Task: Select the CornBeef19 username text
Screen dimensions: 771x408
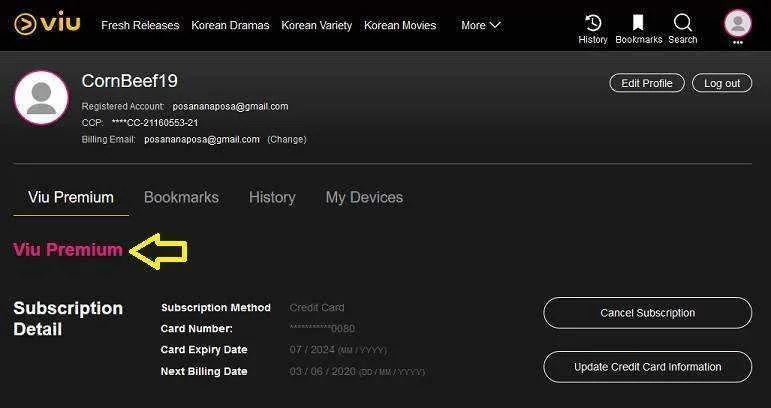Action: (129, 81)
